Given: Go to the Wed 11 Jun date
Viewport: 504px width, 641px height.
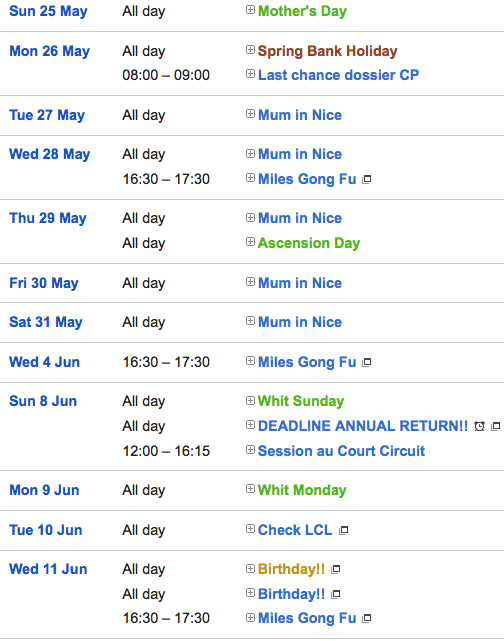Looking at the screenshot, I should pyautogui.click(x=48, y=569).
